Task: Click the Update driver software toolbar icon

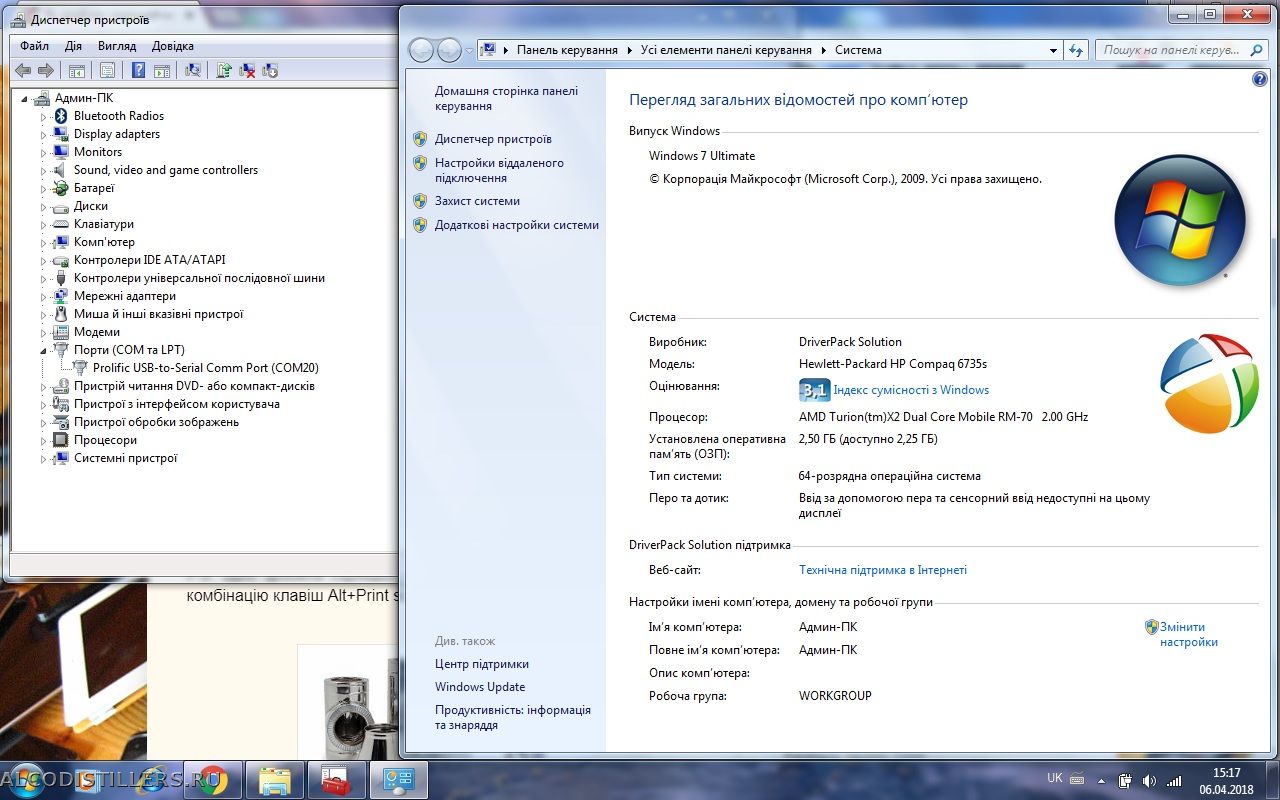Action: (224, 70)
